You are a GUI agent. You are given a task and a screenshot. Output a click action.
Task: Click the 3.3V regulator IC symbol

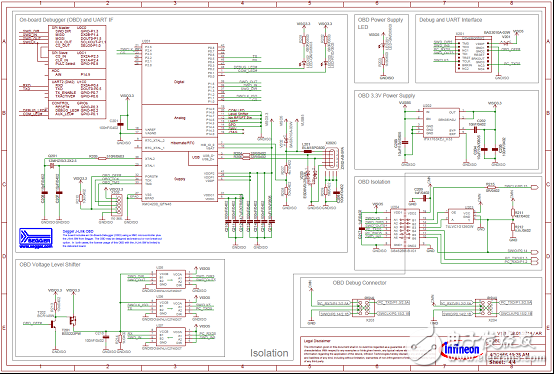[x=441, y=123]
